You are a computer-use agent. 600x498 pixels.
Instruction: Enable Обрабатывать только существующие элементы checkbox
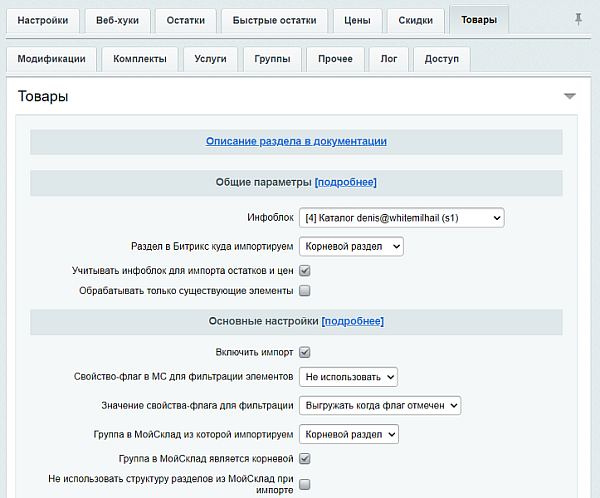pyautogui.click(x=305, y=291)
